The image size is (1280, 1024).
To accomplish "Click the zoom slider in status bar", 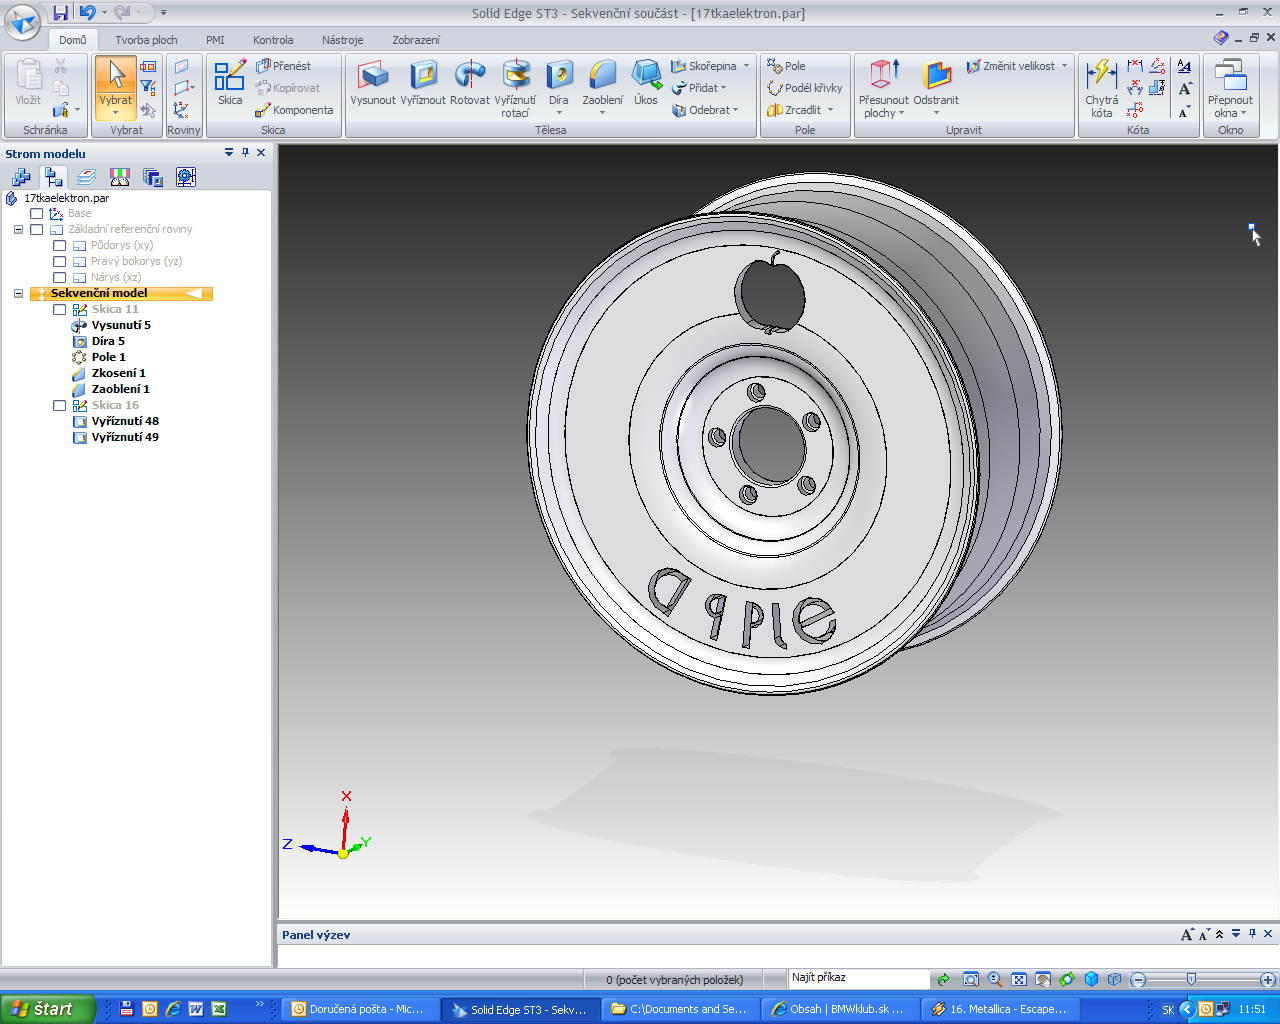I will pos(1191,979).
